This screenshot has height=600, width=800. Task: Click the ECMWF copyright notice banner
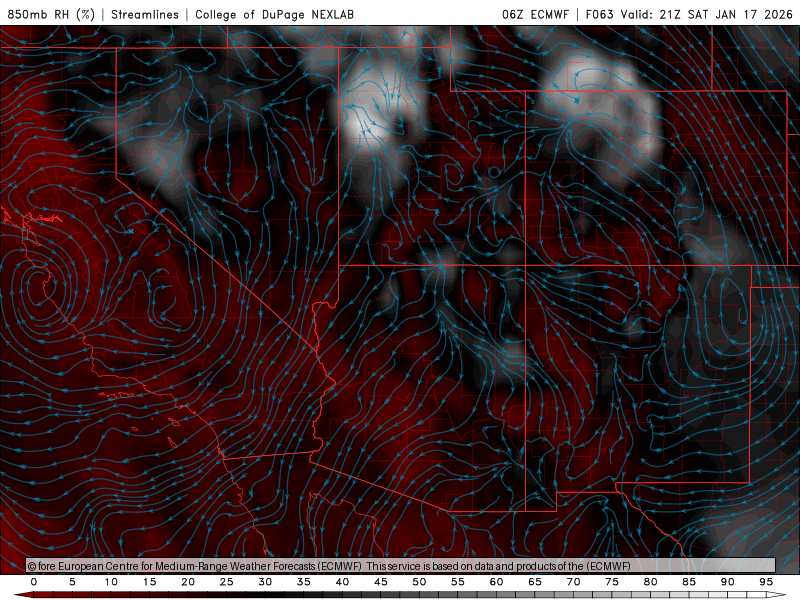pyautogui.click(x=401, y=566)
